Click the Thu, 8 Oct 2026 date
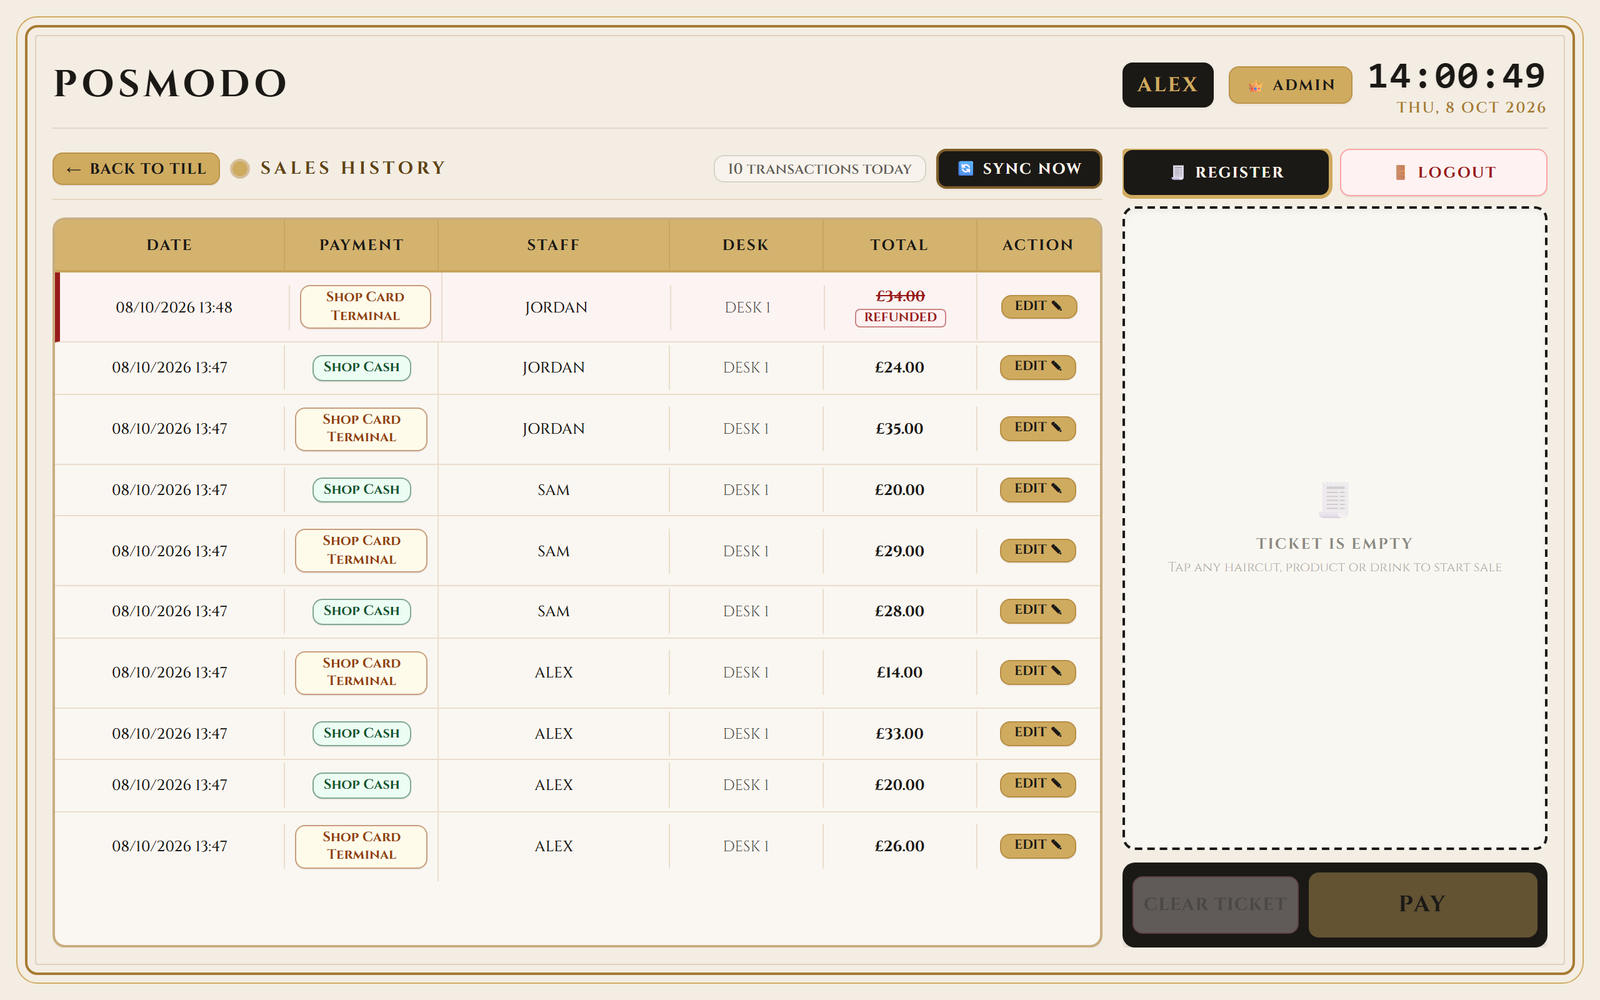The height and width of the screenshot is (1000, 1600). [1471, 107]
